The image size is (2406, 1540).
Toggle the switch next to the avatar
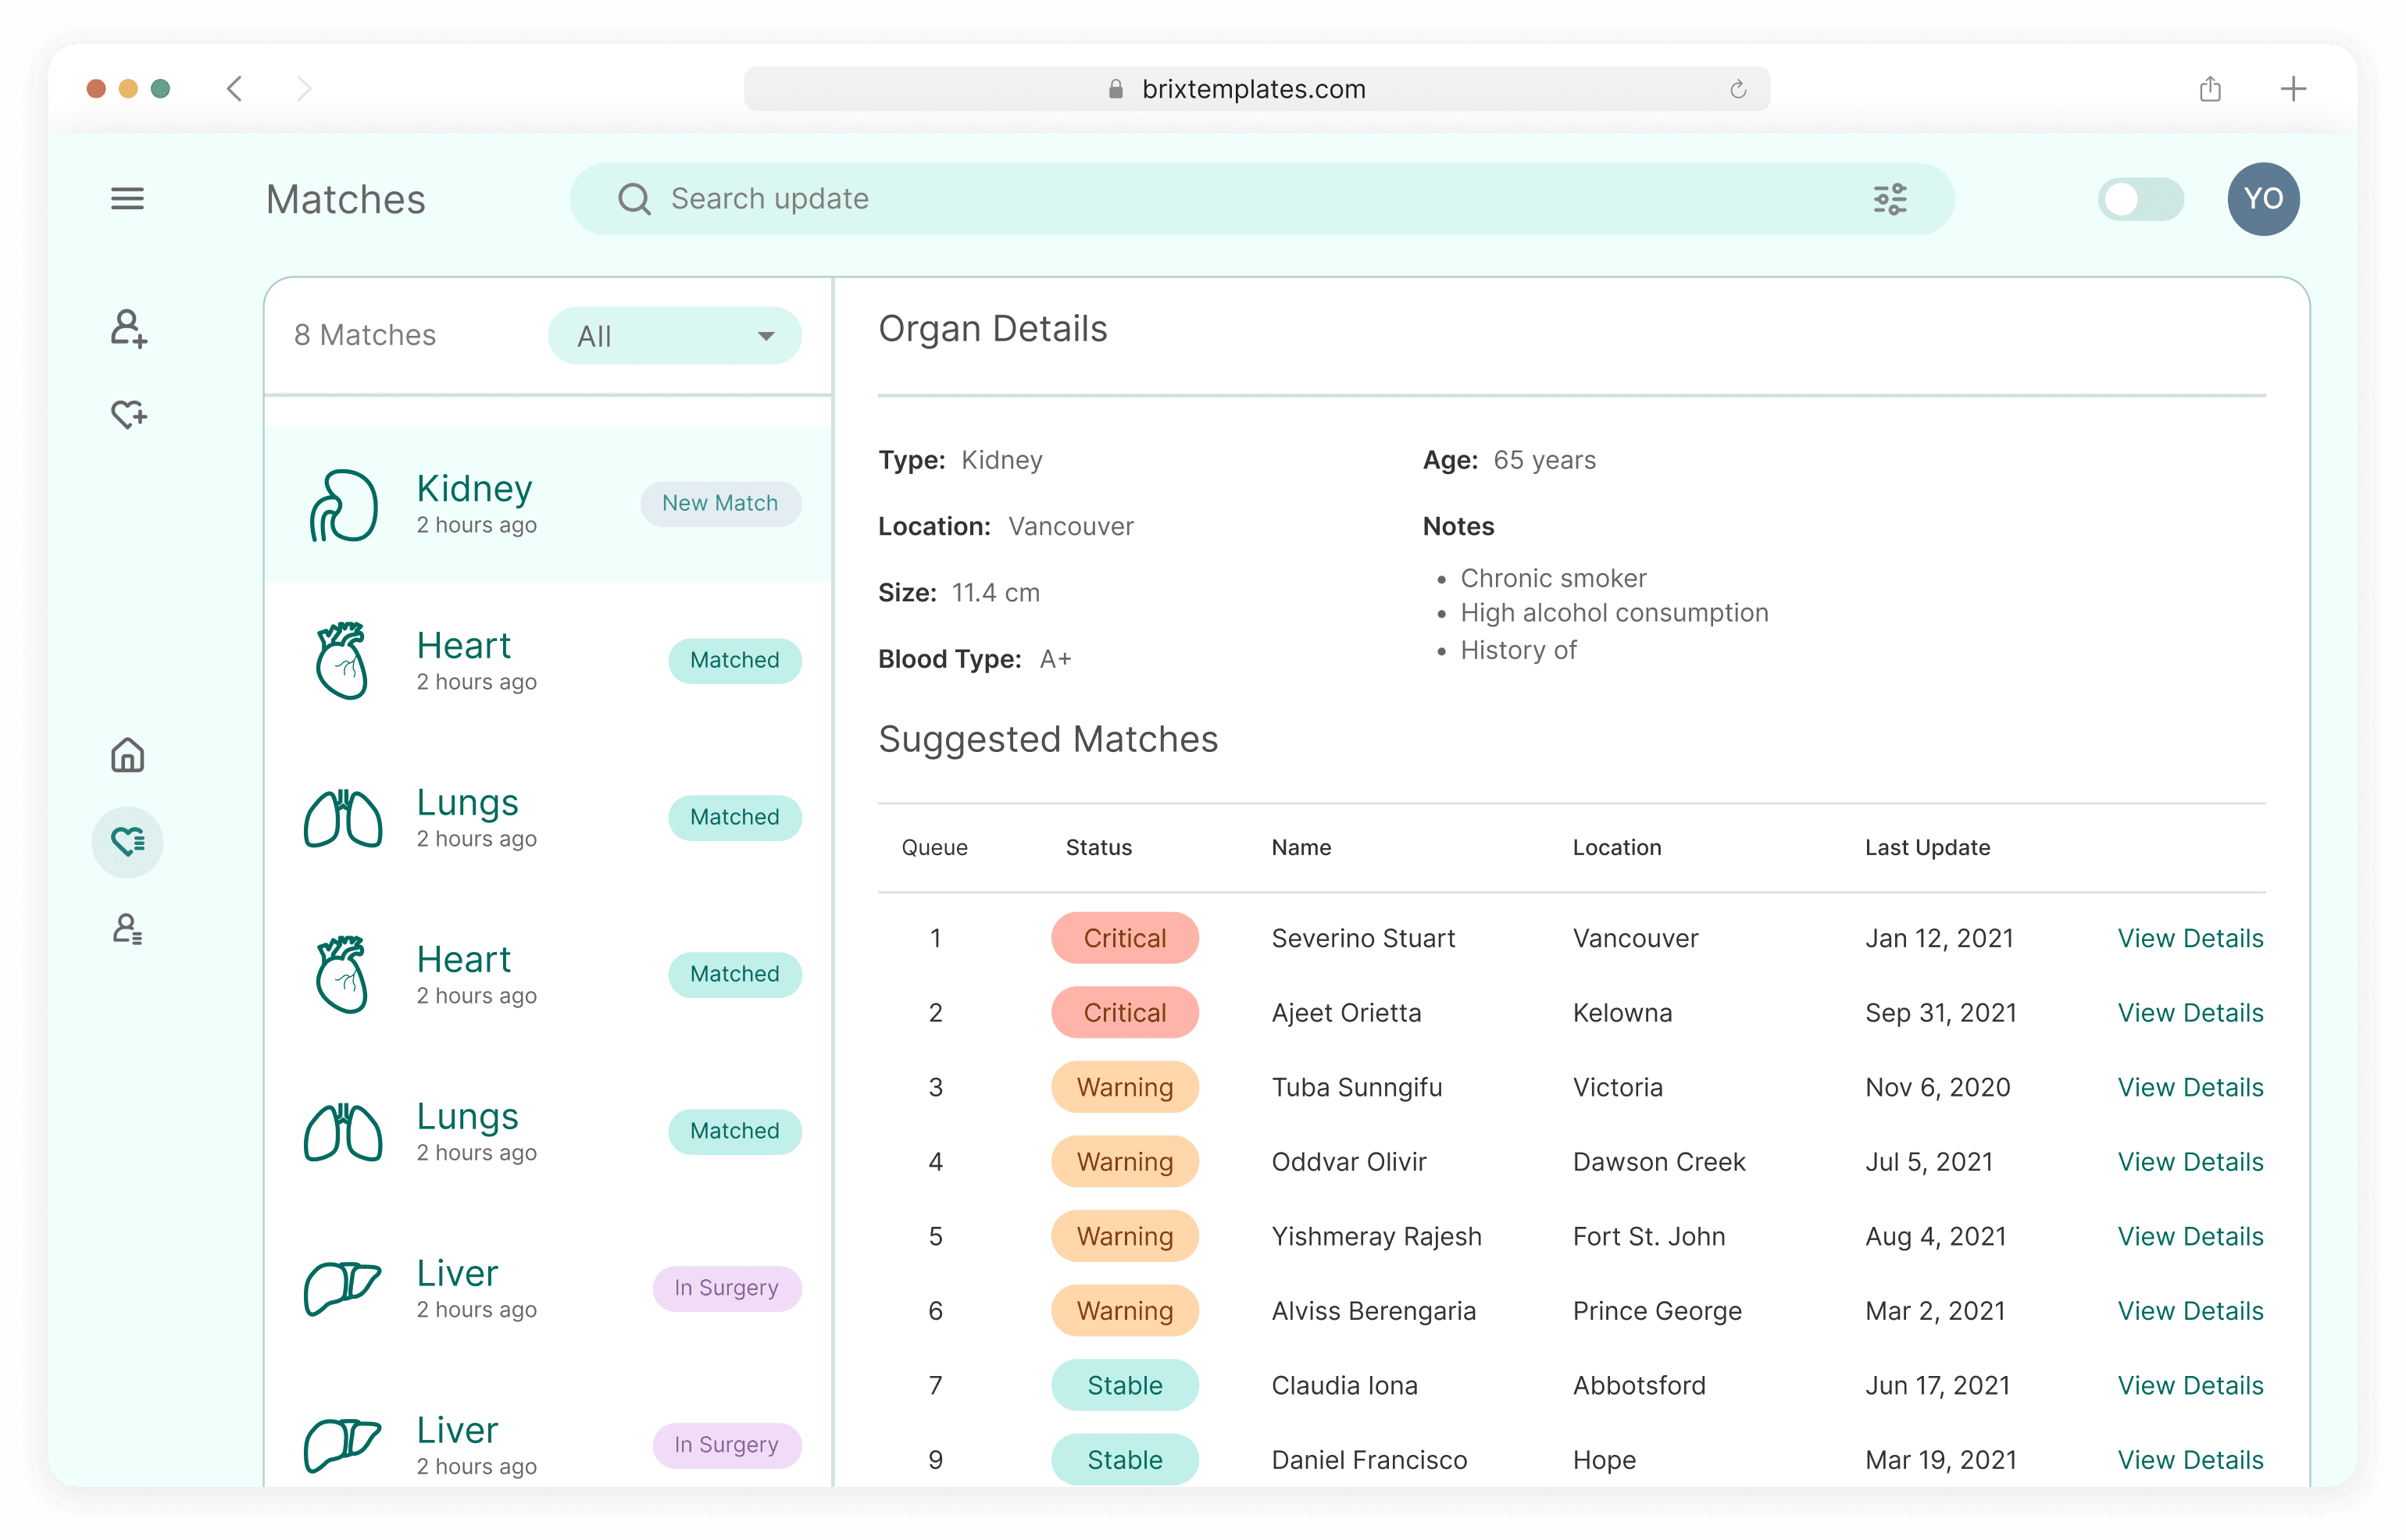[x=2140, y=199]
